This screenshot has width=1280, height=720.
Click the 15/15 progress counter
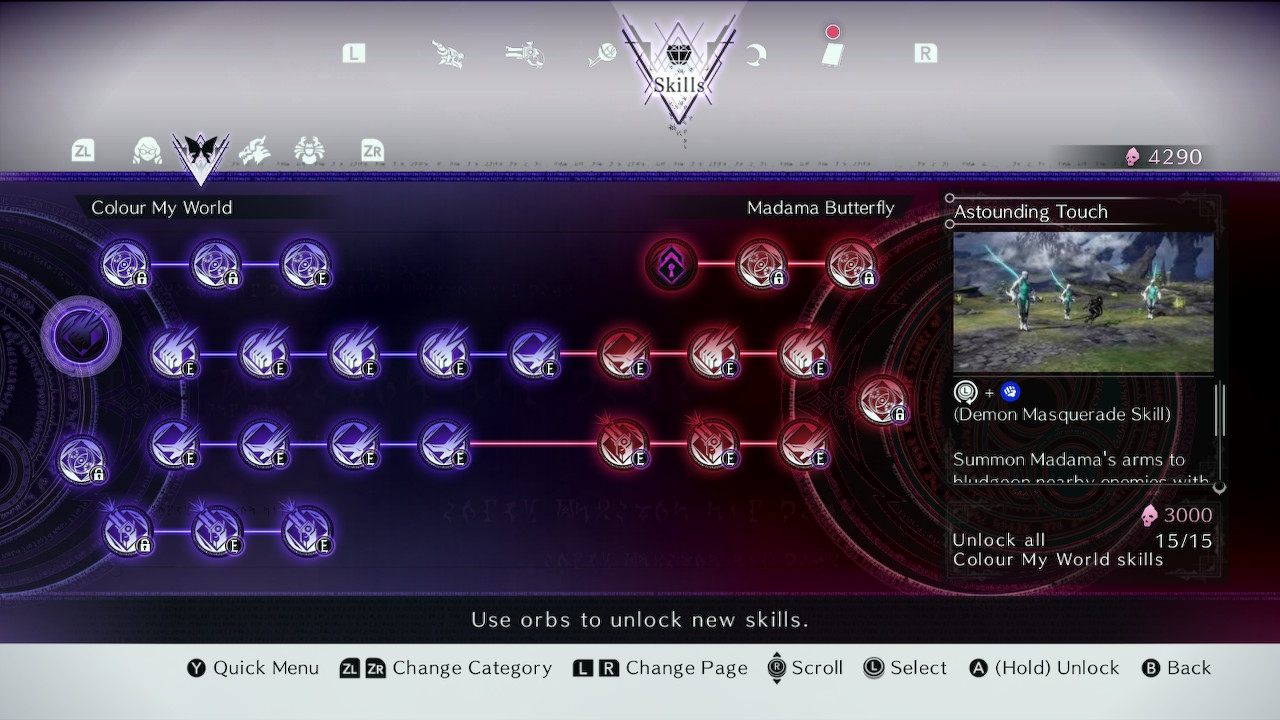[x=1183, y=541]
